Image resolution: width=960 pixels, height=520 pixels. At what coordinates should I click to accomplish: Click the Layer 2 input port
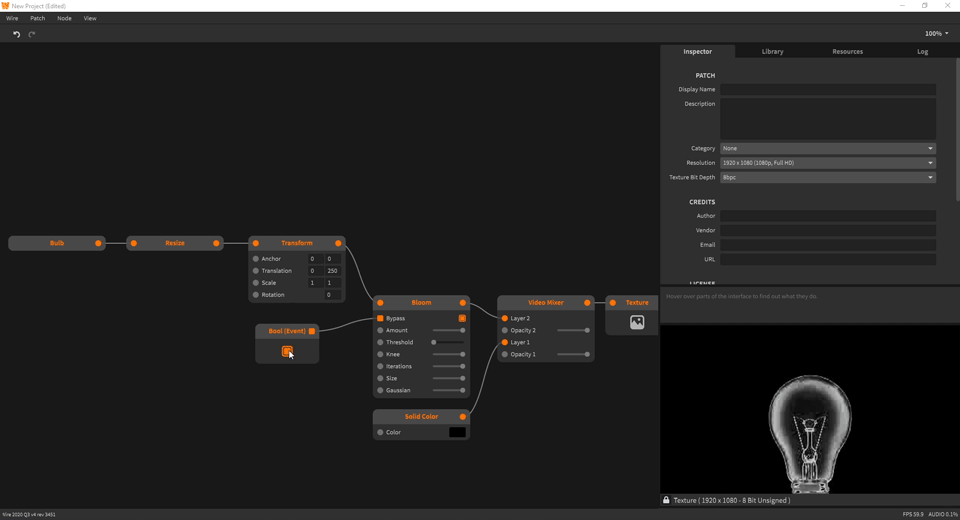tap(505, 318)
